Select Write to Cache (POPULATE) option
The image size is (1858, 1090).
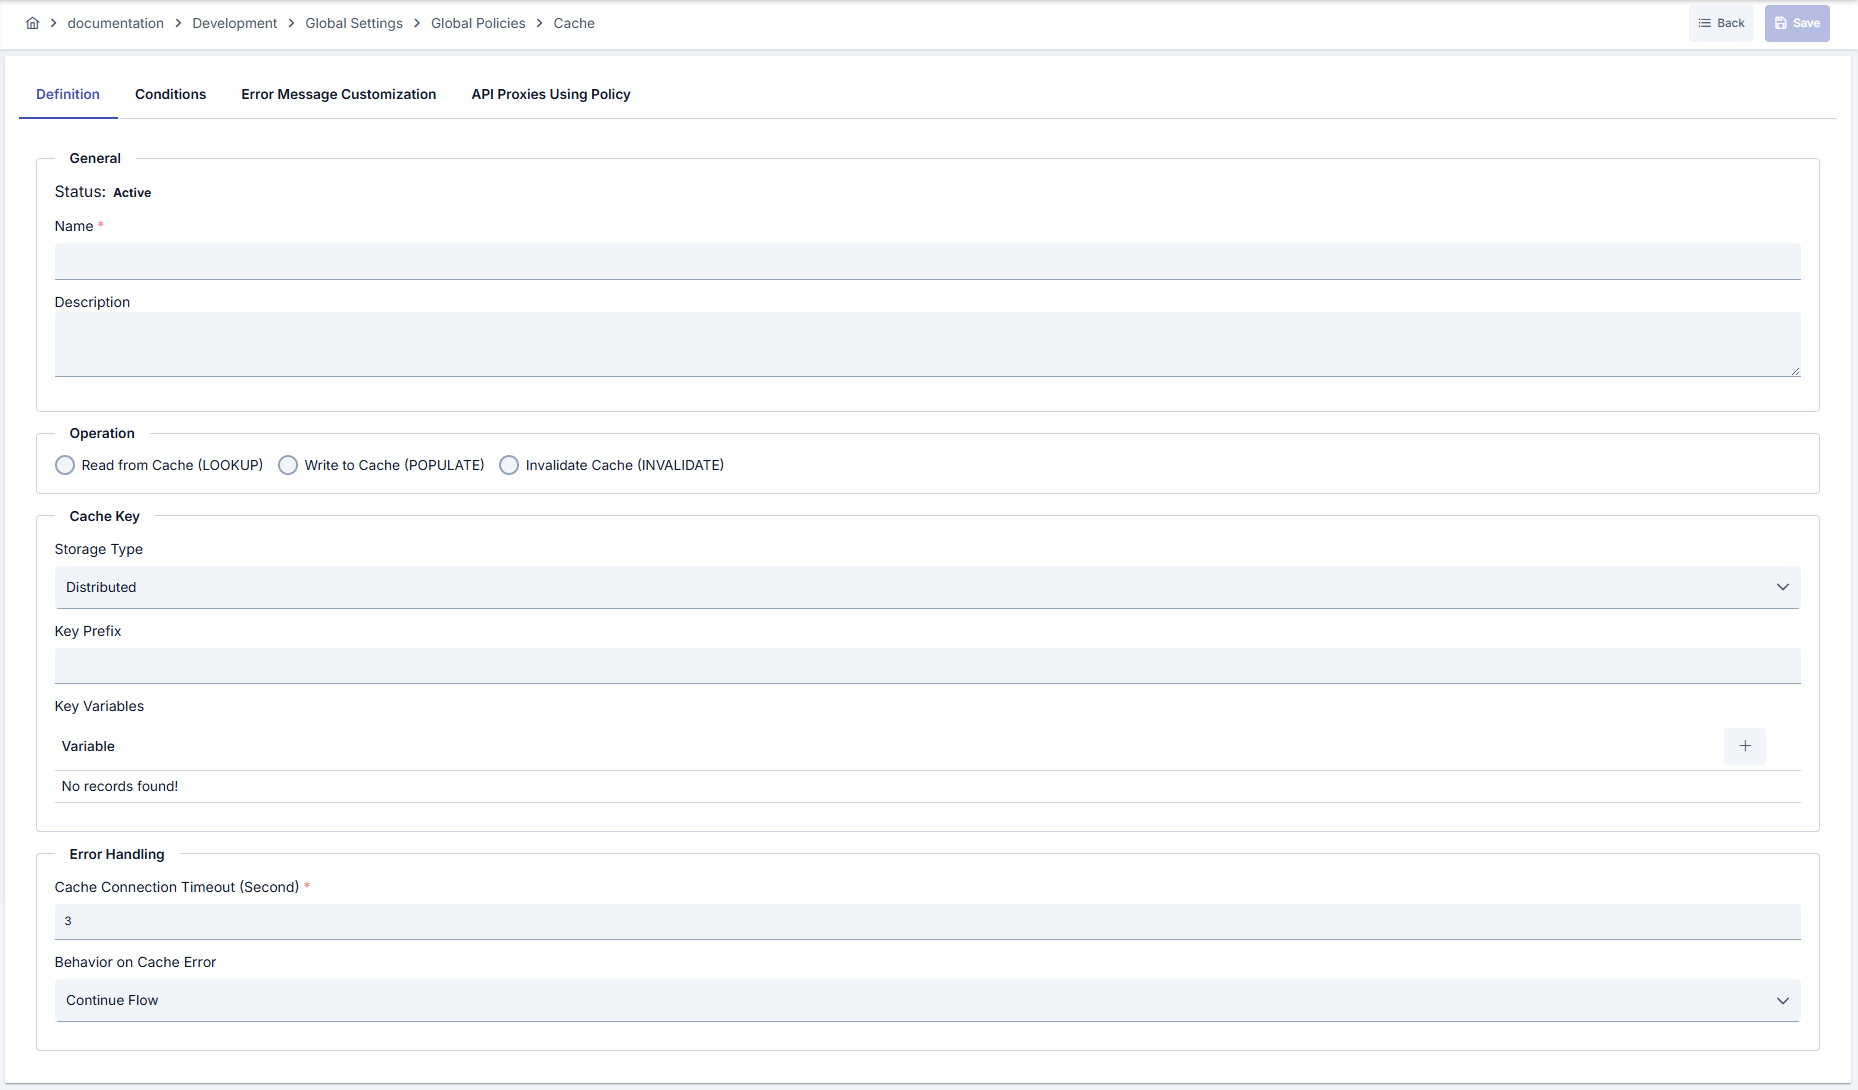pos(288,465)
